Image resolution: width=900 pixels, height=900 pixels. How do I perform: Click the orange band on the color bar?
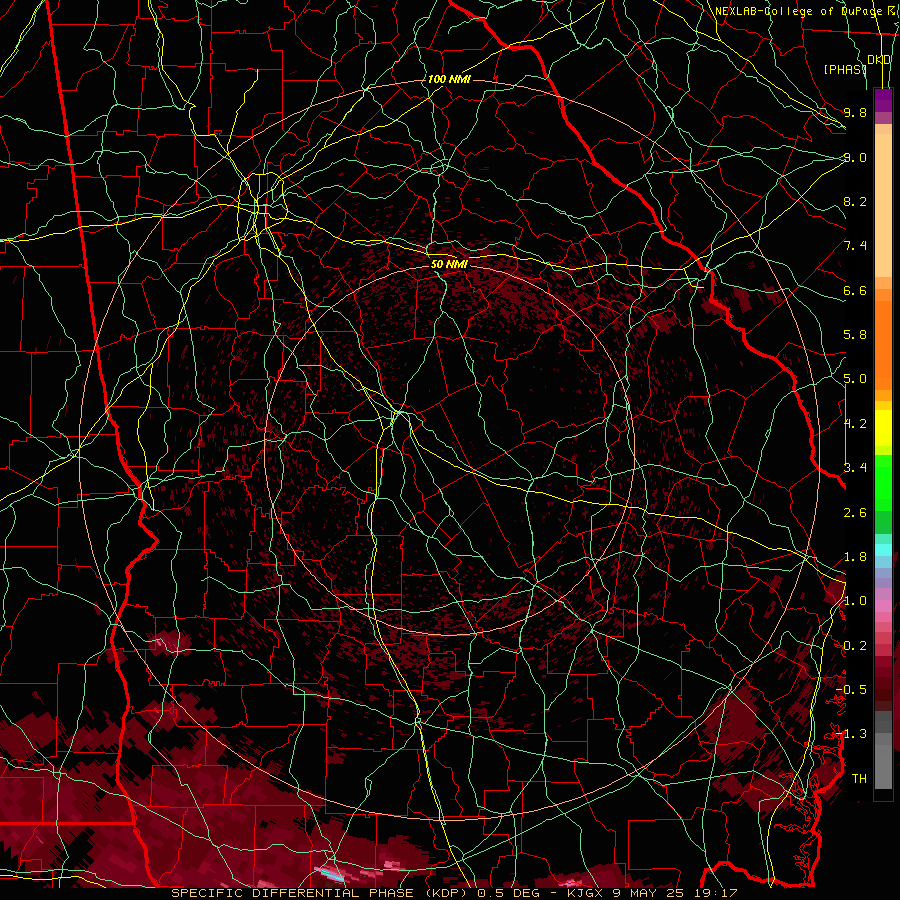(883, 345)
